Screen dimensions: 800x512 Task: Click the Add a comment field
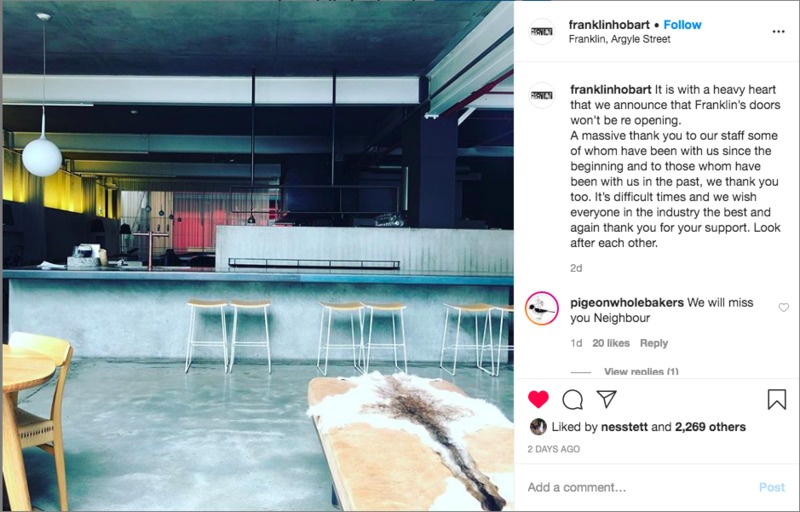[x=638, y=487]
